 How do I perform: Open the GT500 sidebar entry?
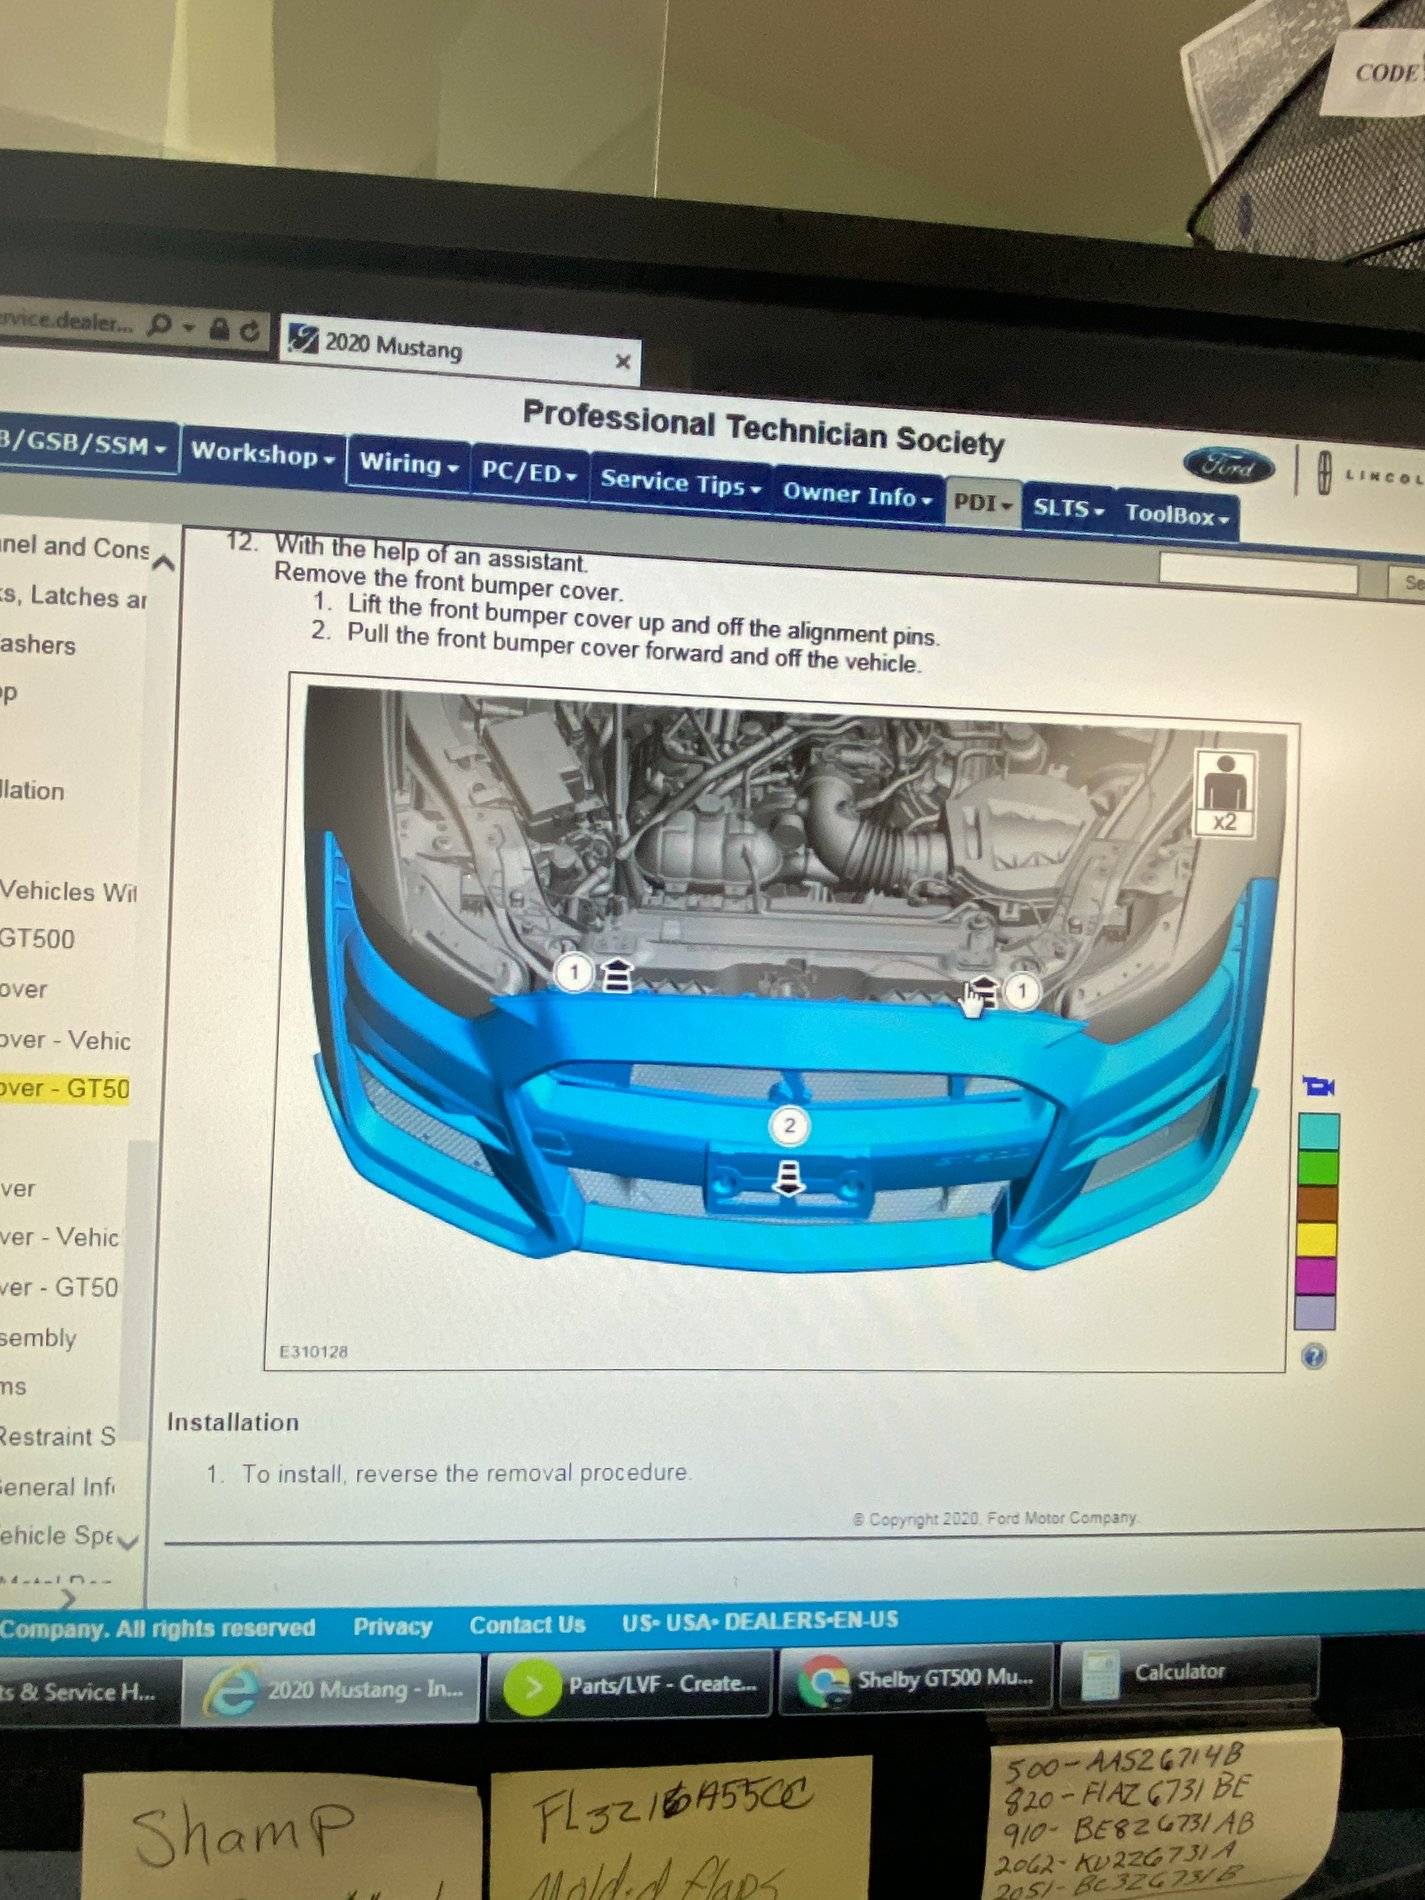(x=38, y=939)
